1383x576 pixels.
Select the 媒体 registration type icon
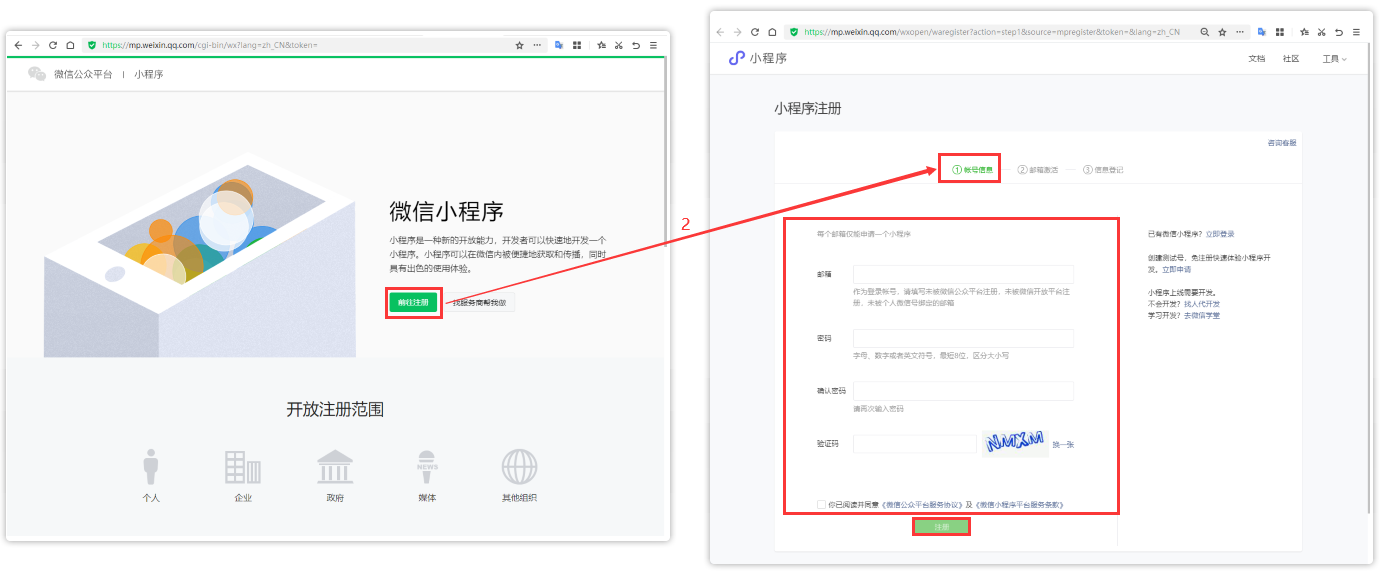[x=427, y=467]
